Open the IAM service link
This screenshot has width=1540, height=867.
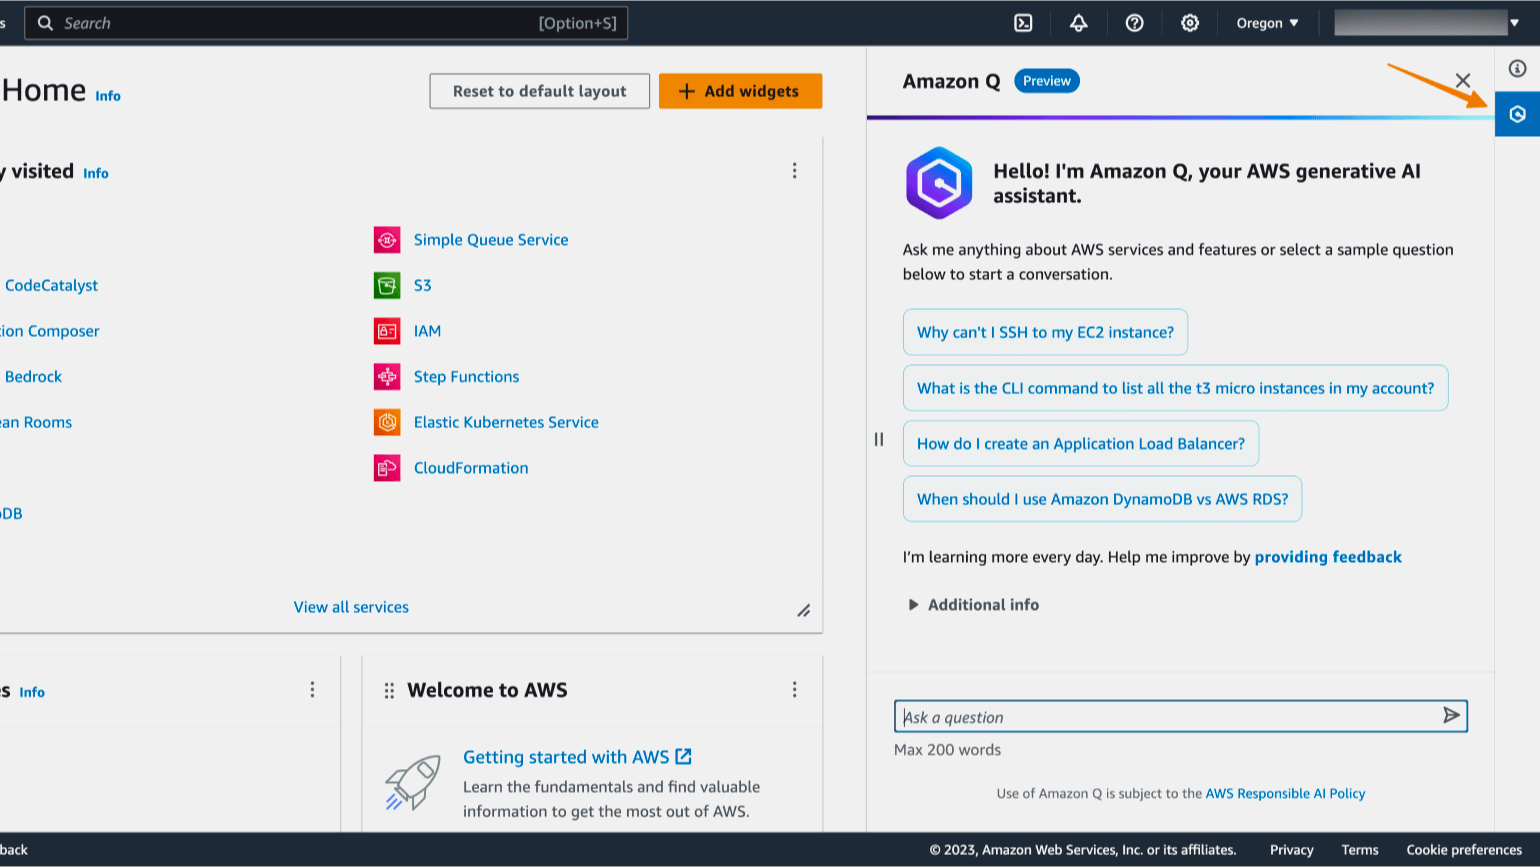pyautogui.click(x=427, y=331)
